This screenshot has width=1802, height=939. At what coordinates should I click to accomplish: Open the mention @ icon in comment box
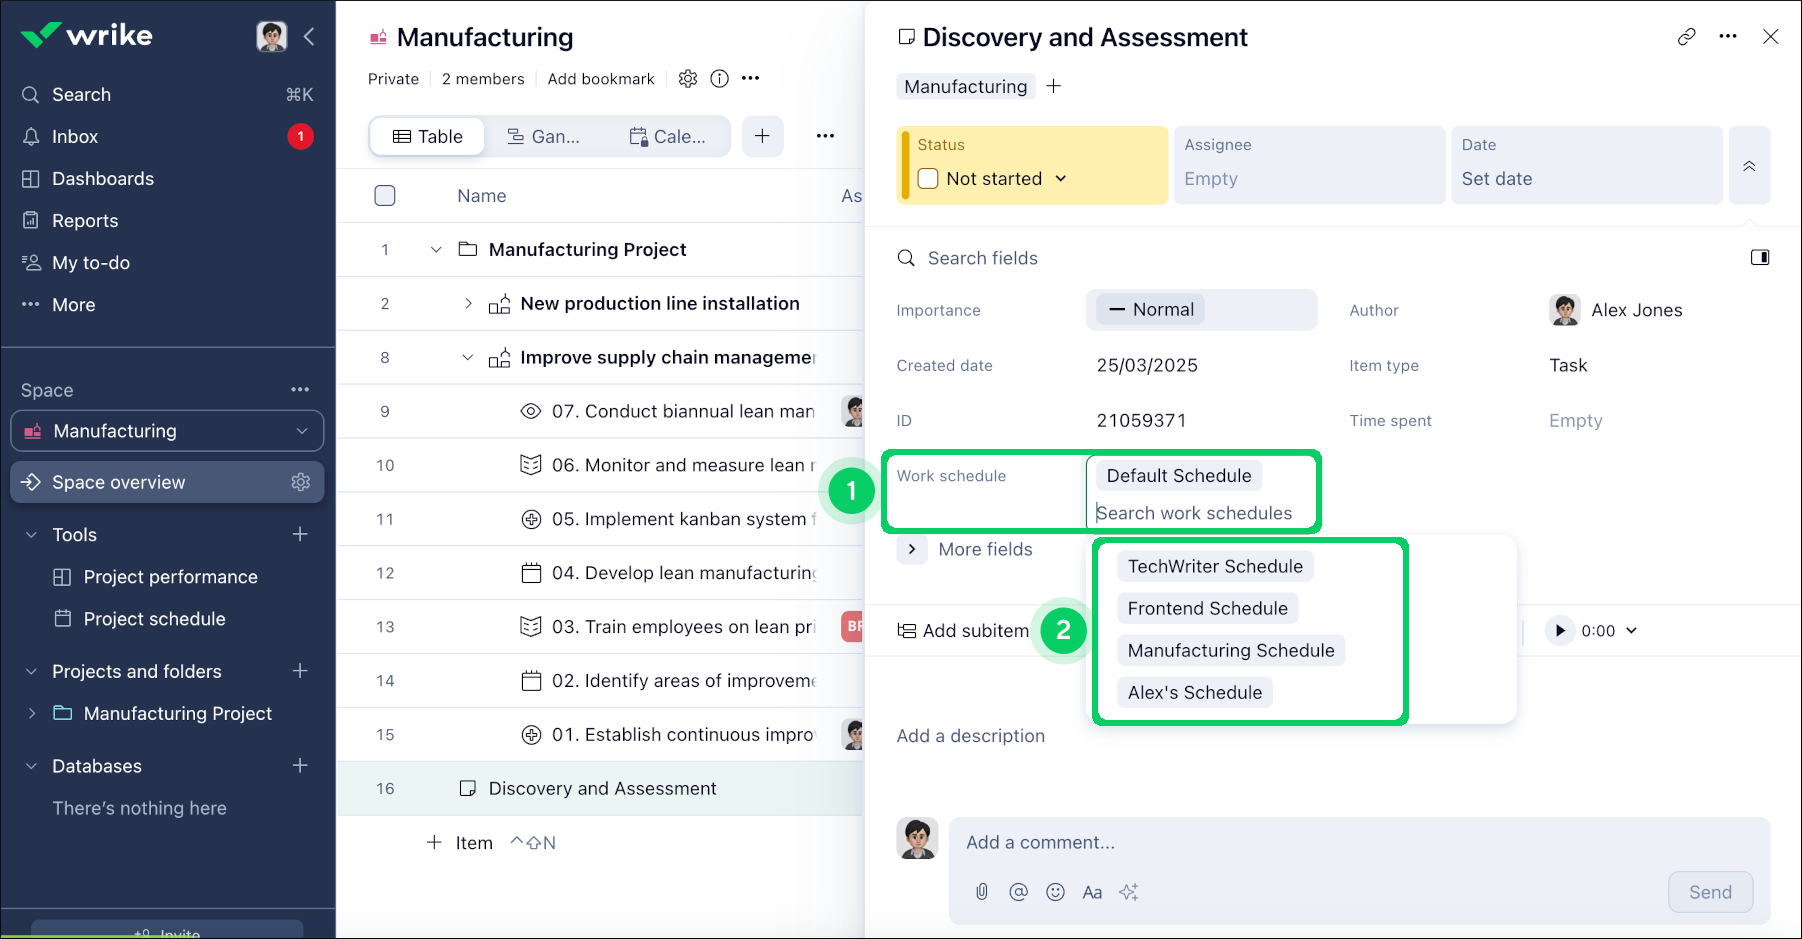coord(1018,892)
